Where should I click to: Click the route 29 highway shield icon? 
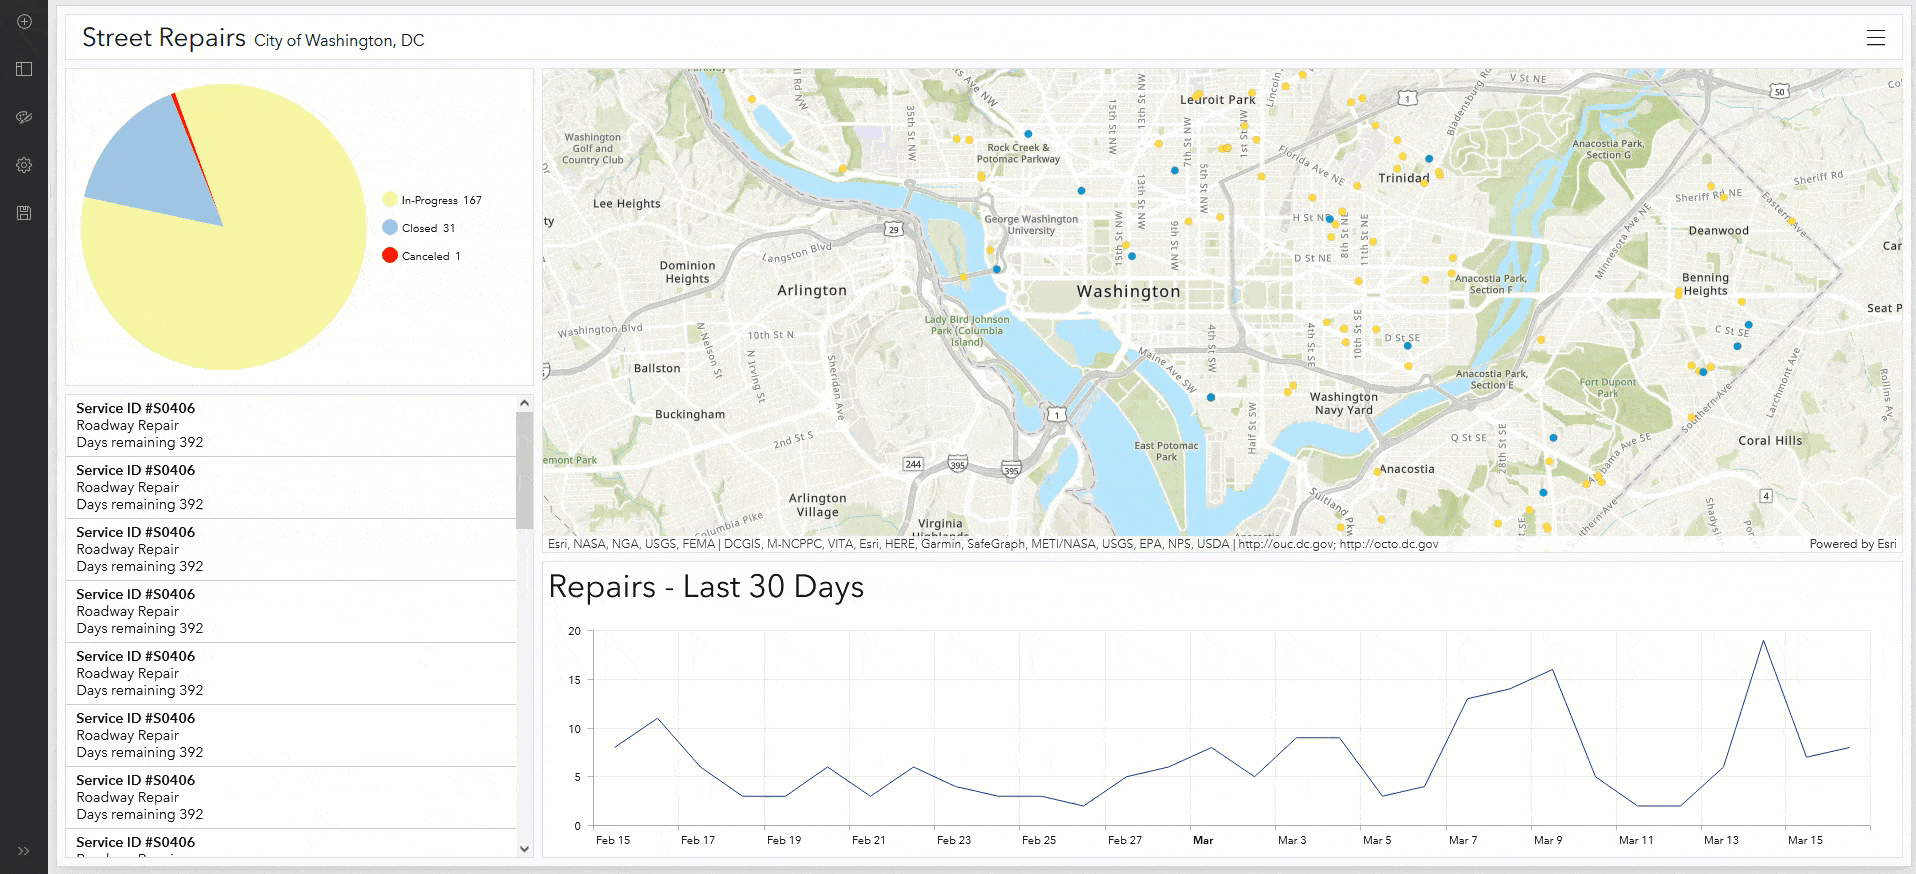[894, 229]
